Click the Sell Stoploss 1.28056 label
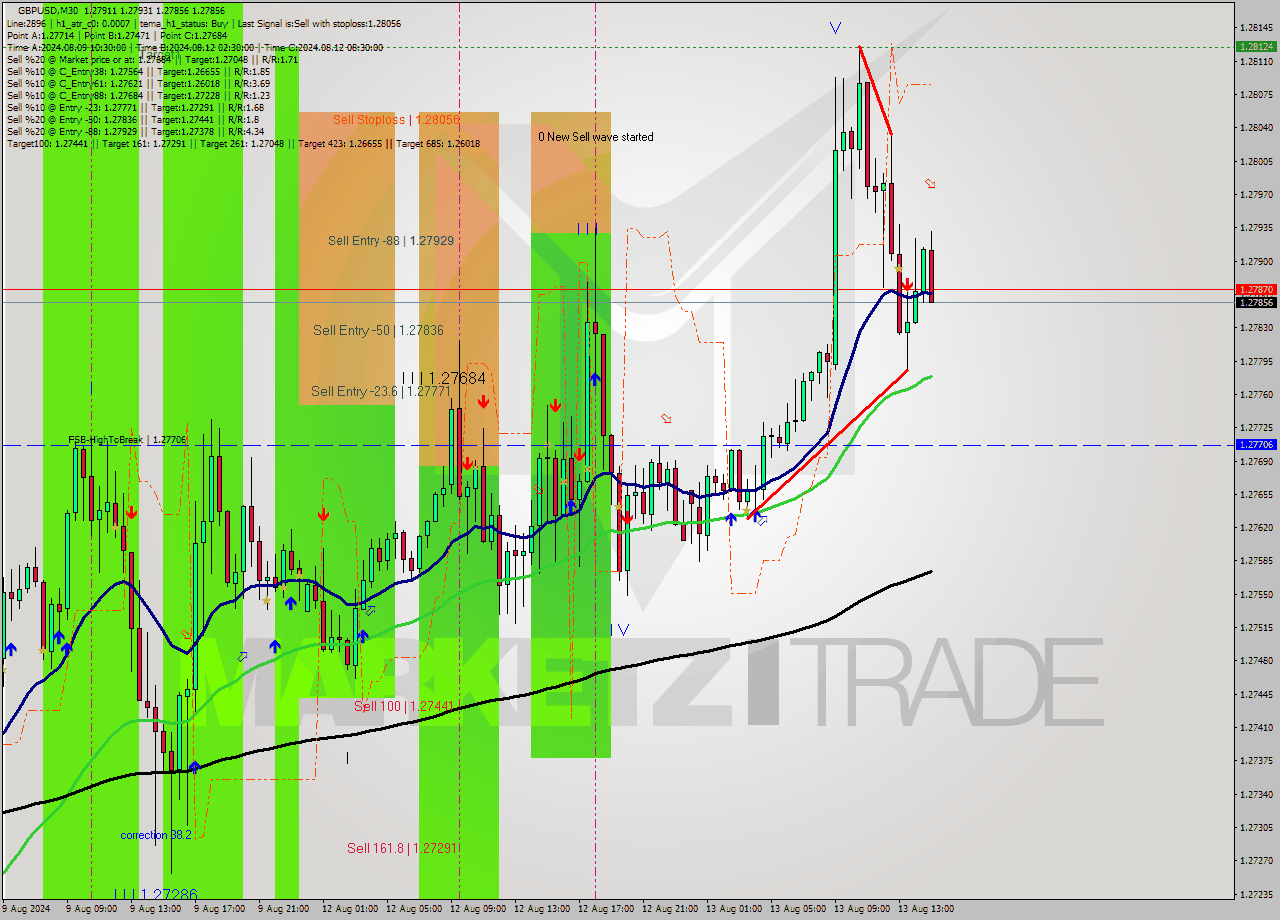 (x=396, y=119)
